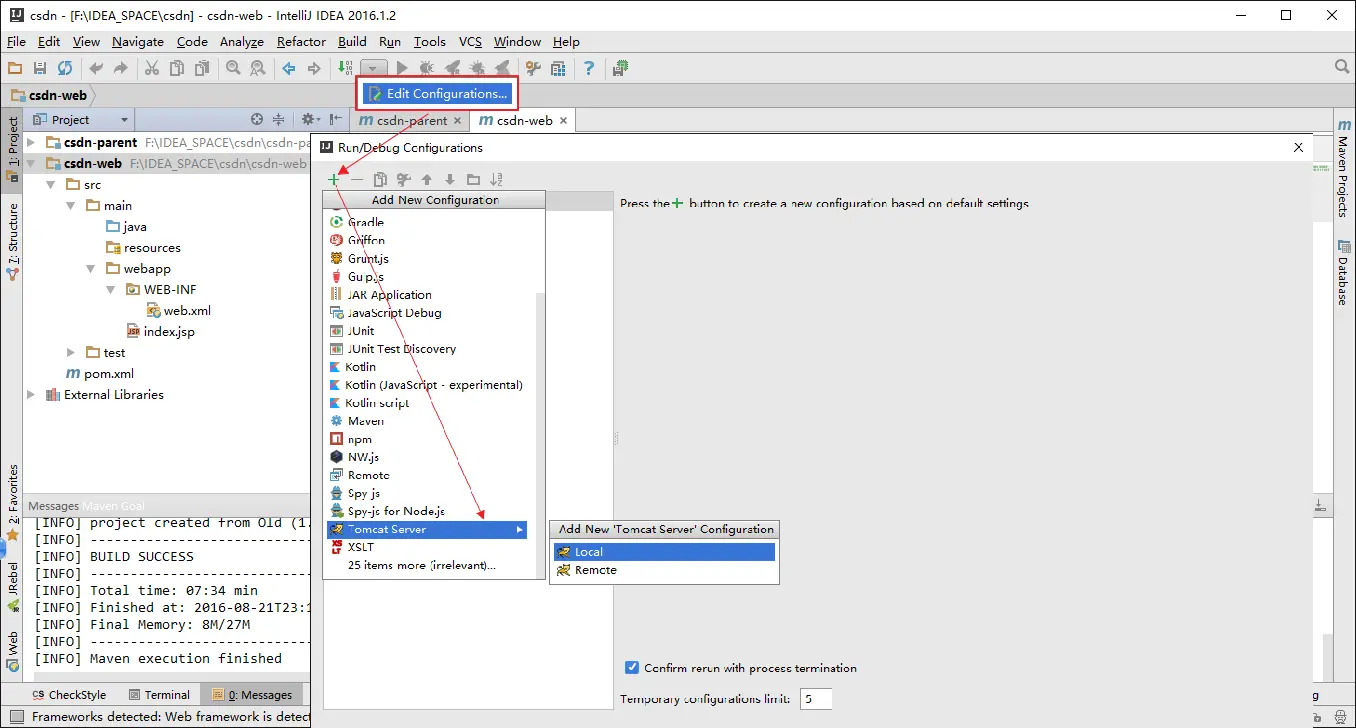1356x728 pixels.
Task: Open the File menu
Action: [x=16, y=41]
